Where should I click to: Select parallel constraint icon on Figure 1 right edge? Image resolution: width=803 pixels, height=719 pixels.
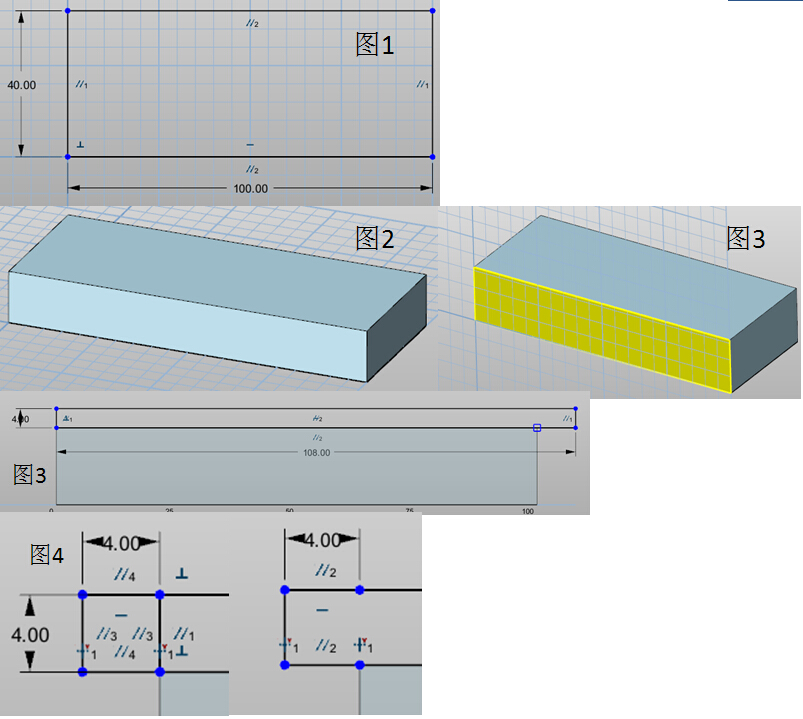pos(422,85)
